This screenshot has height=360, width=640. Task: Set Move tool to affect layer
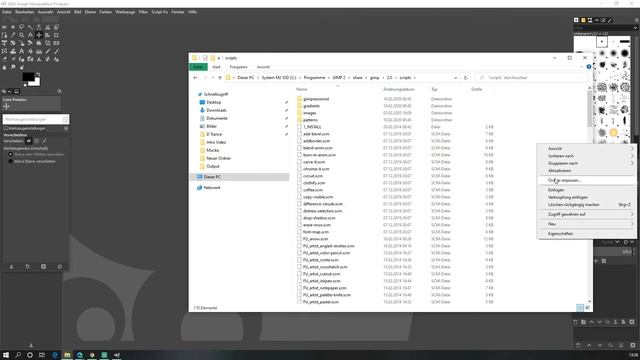[29, 141]
